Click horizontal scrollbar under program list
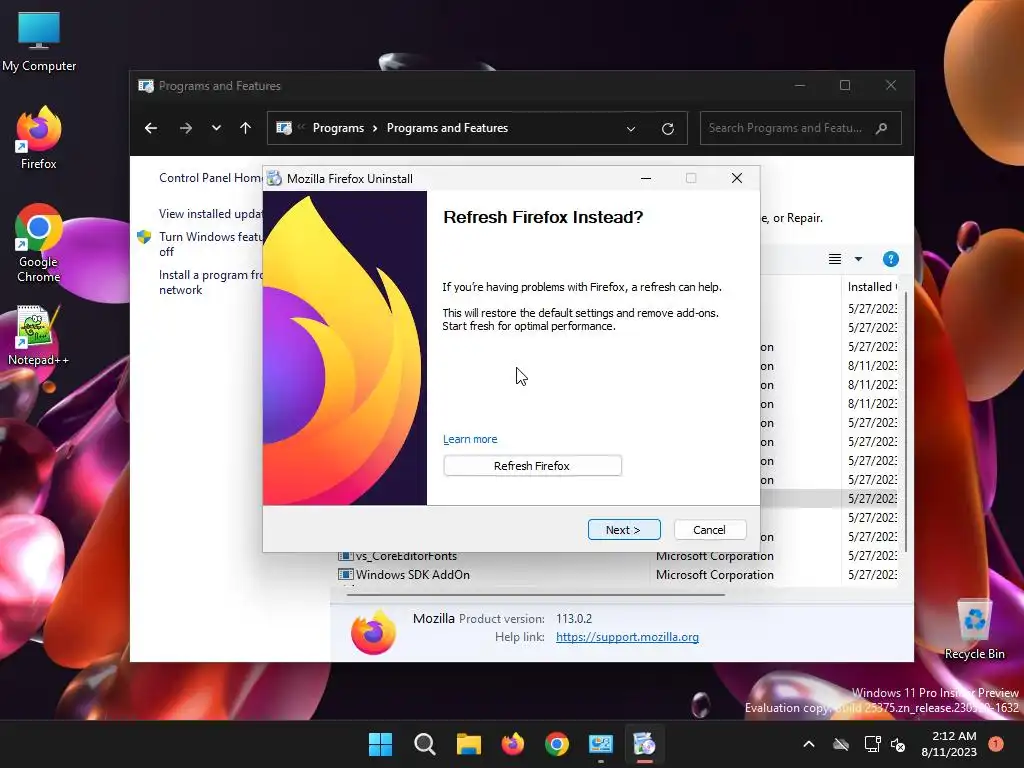 (x=536, y=595)
